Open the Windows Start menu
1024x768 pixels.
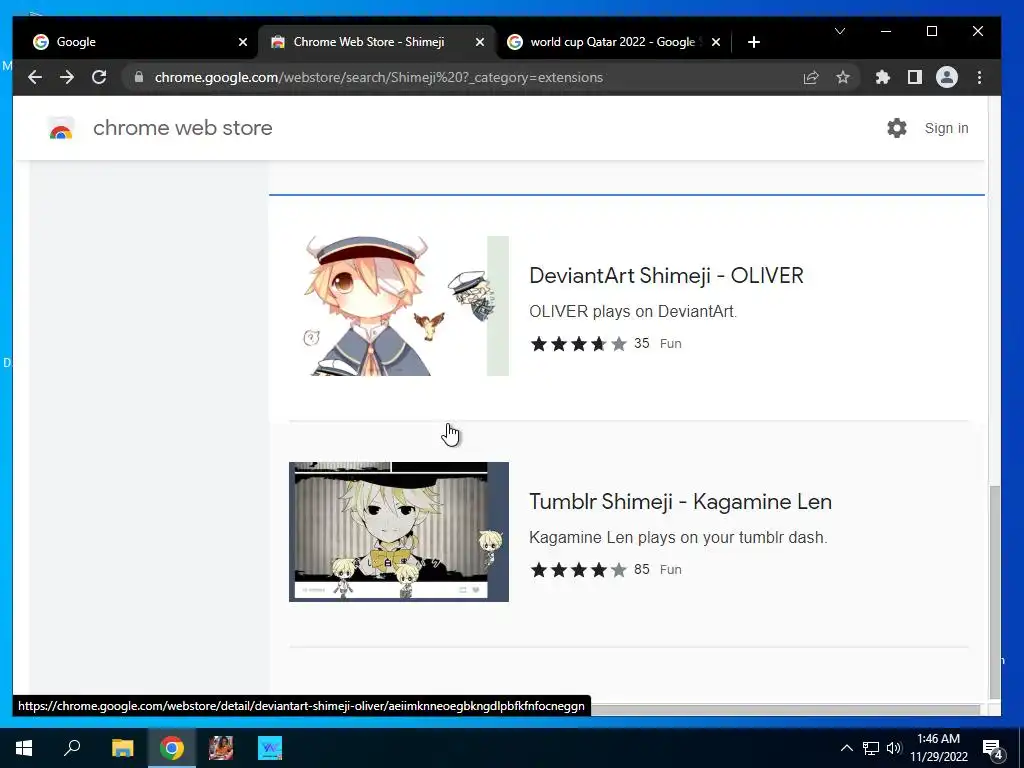click(24, 748)
